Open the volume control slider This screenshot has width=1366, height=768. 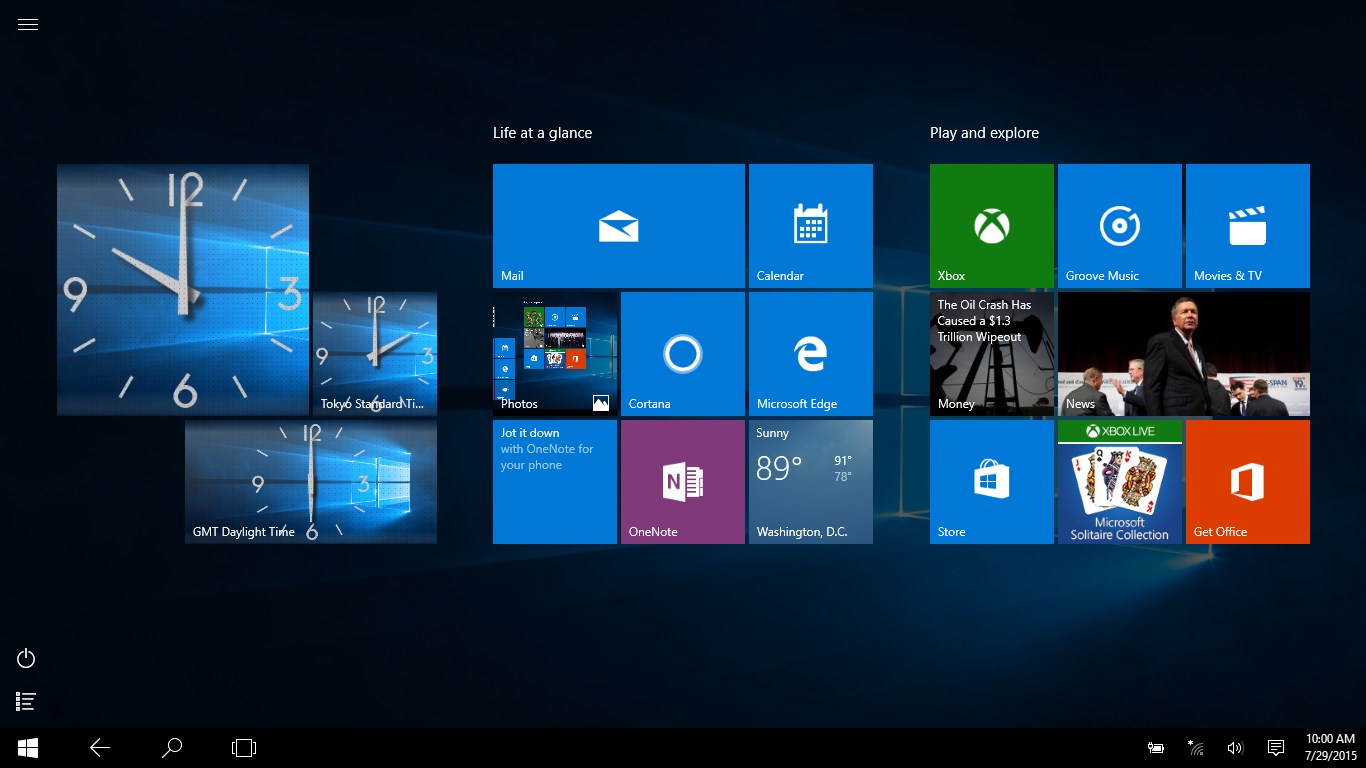click(x=1235, y=747)
